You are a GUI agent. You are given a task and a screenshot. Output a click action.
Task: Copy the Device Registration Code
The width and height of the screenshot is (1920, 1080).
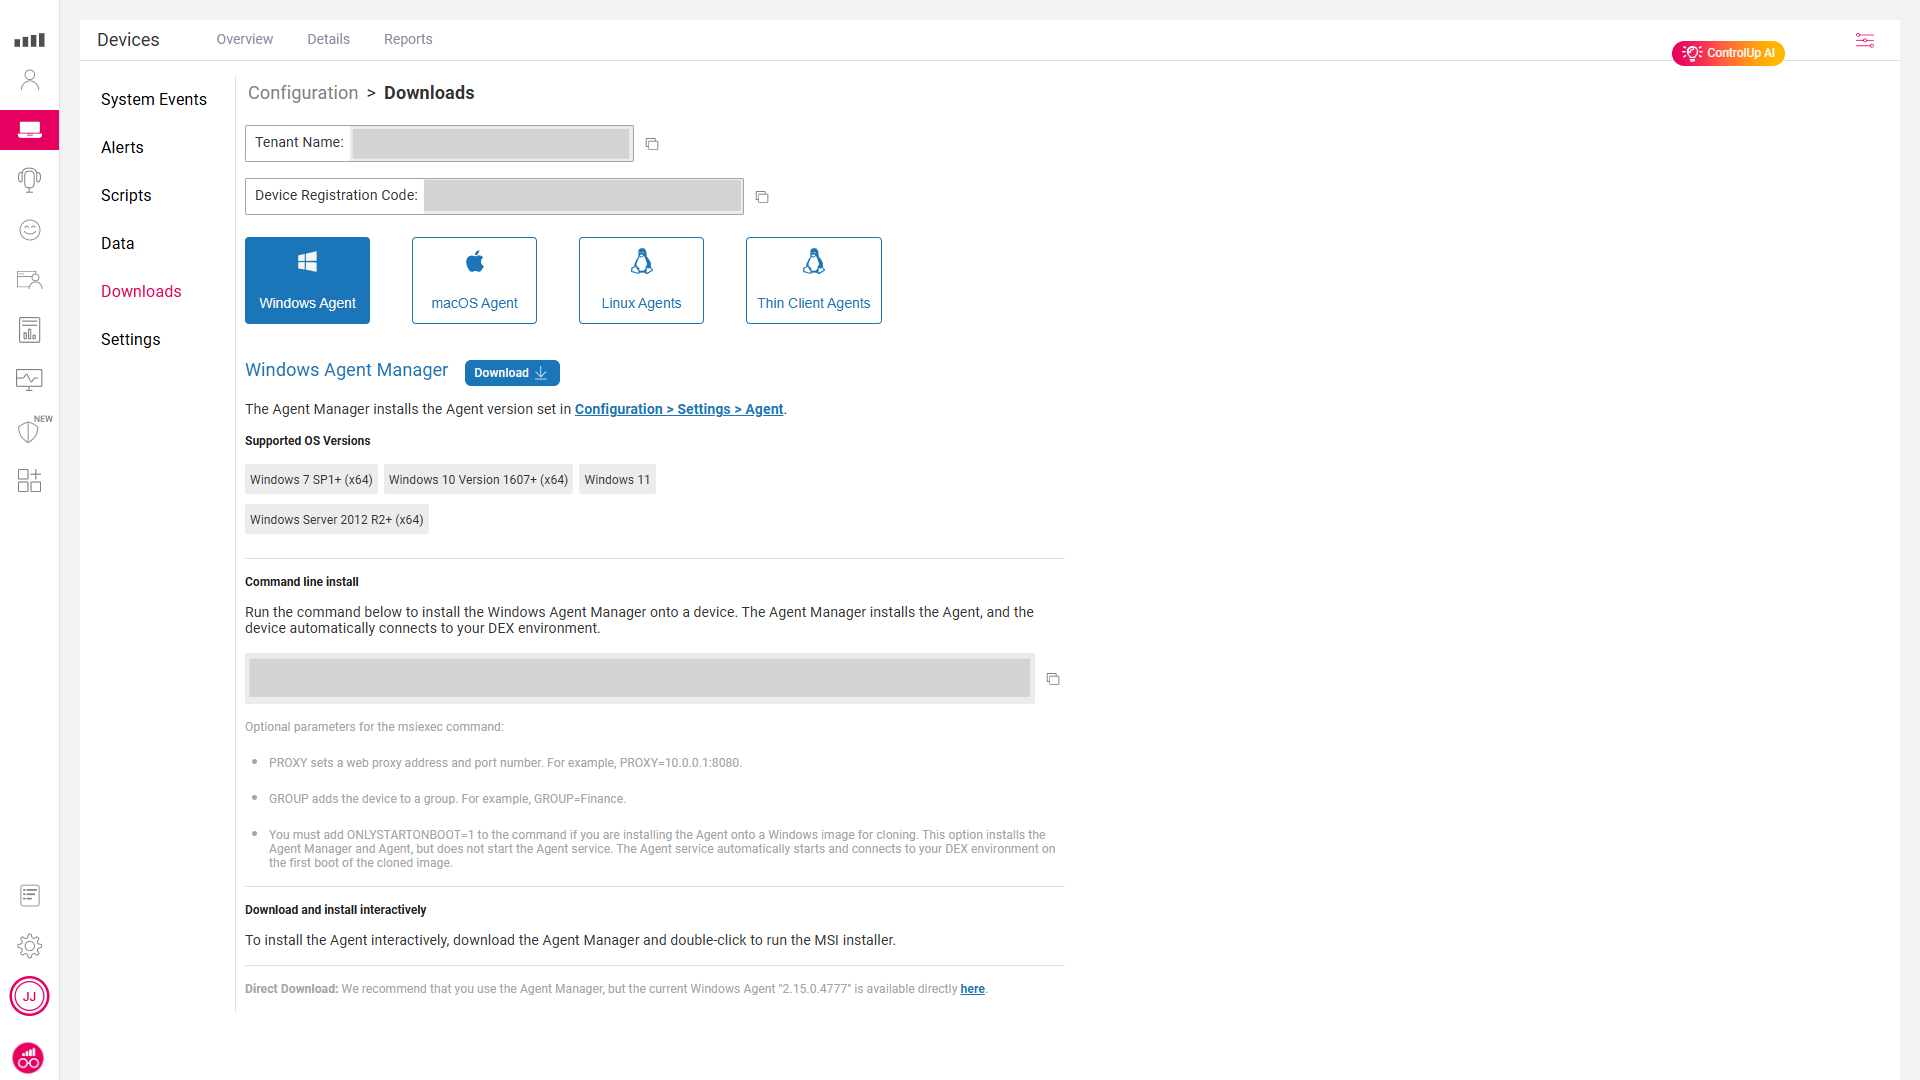click(762, 197)
